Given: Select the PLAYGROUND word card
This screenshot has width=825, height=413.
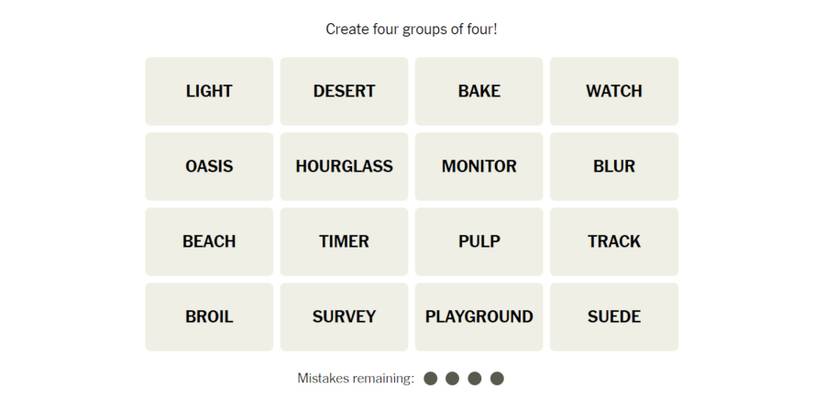Looking at the screenshot, I should point(479,316).
